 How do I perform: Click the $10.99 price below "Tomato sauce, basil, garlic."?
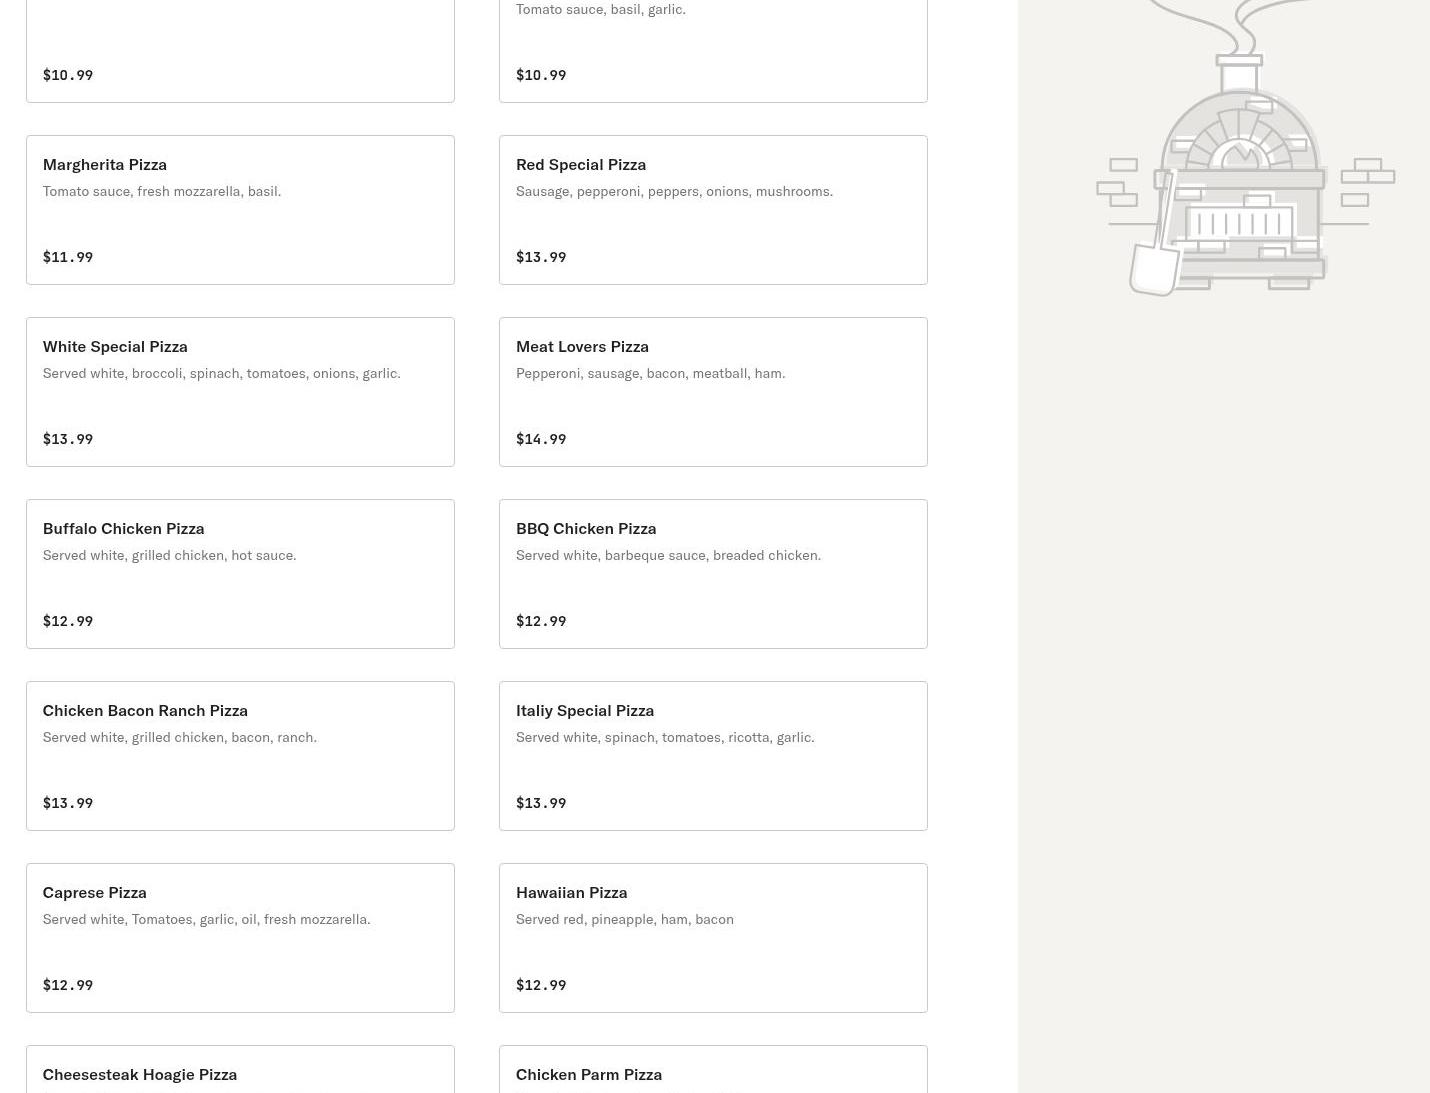(x=541, y=75)
